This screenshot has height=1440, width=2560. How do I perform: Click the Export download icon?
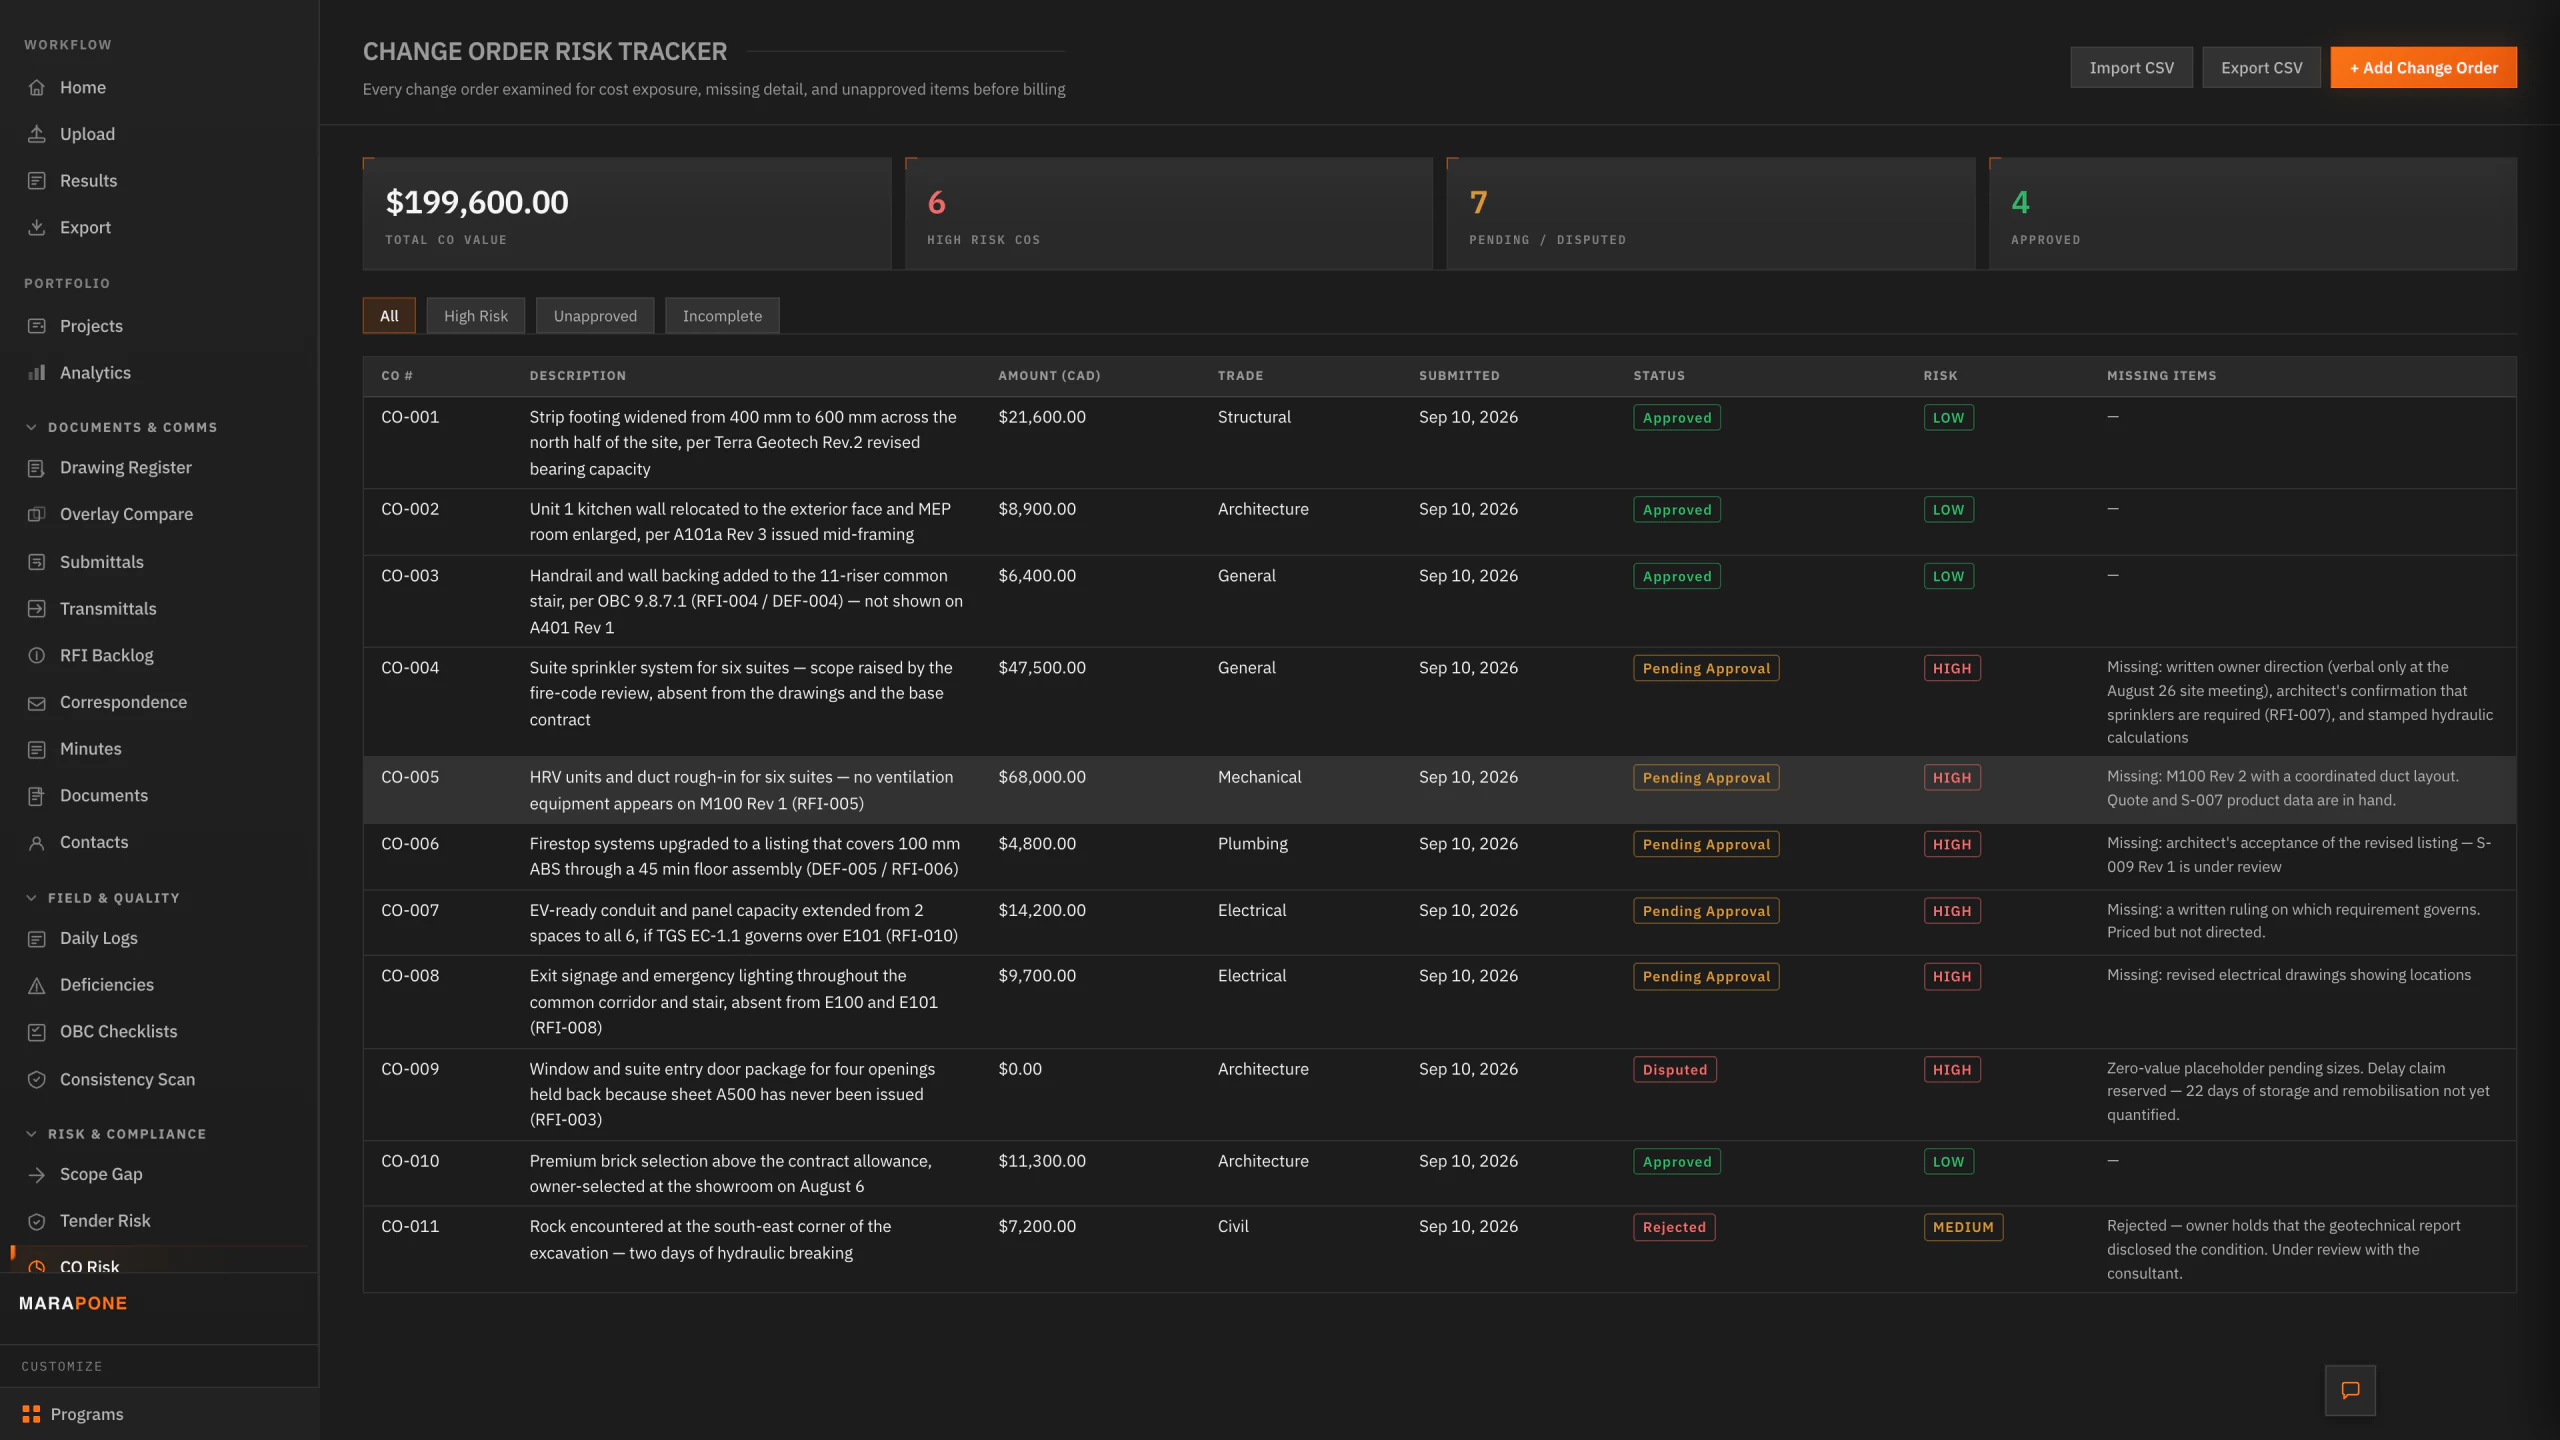point(37,227)
